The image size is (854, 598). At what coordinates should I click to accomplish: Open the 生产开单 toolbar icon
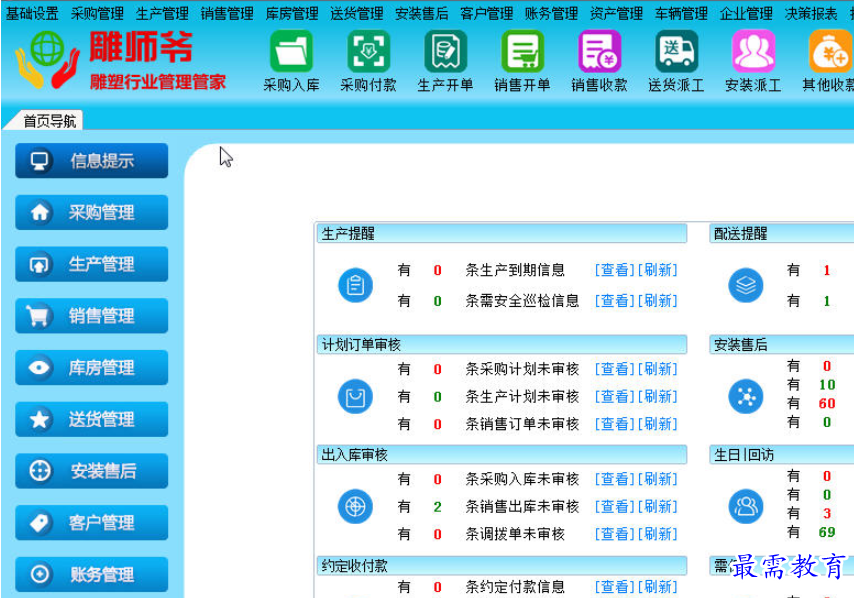point(445,52)
